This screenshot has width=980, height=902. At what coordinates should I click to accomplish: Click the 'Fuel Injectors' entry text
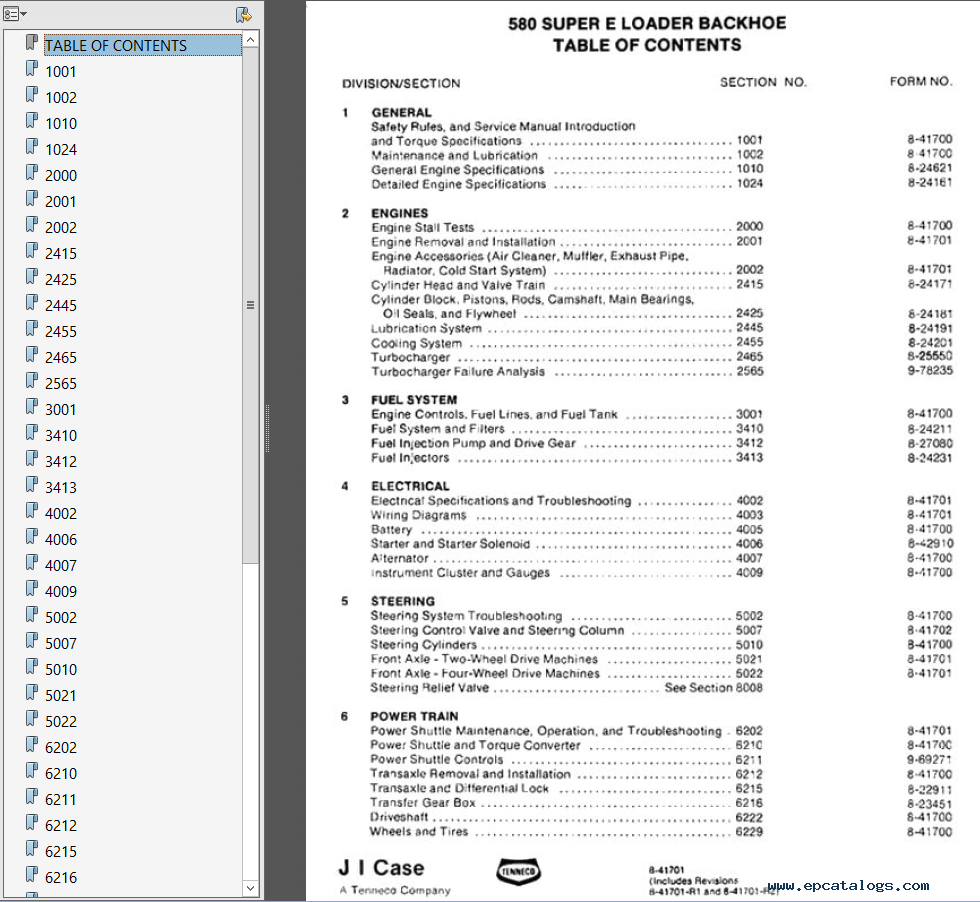click(410, 458)
